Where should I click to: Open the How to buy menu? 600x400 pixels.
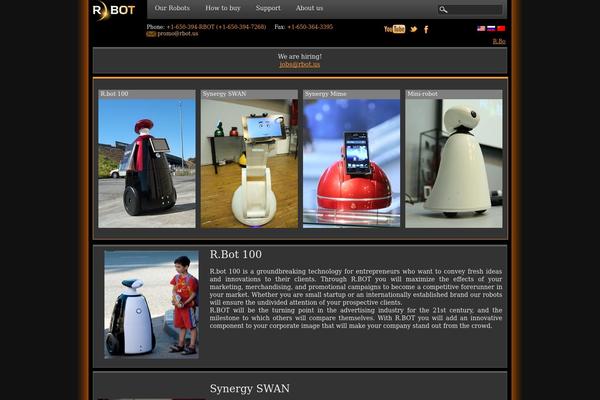pos(223,8)
